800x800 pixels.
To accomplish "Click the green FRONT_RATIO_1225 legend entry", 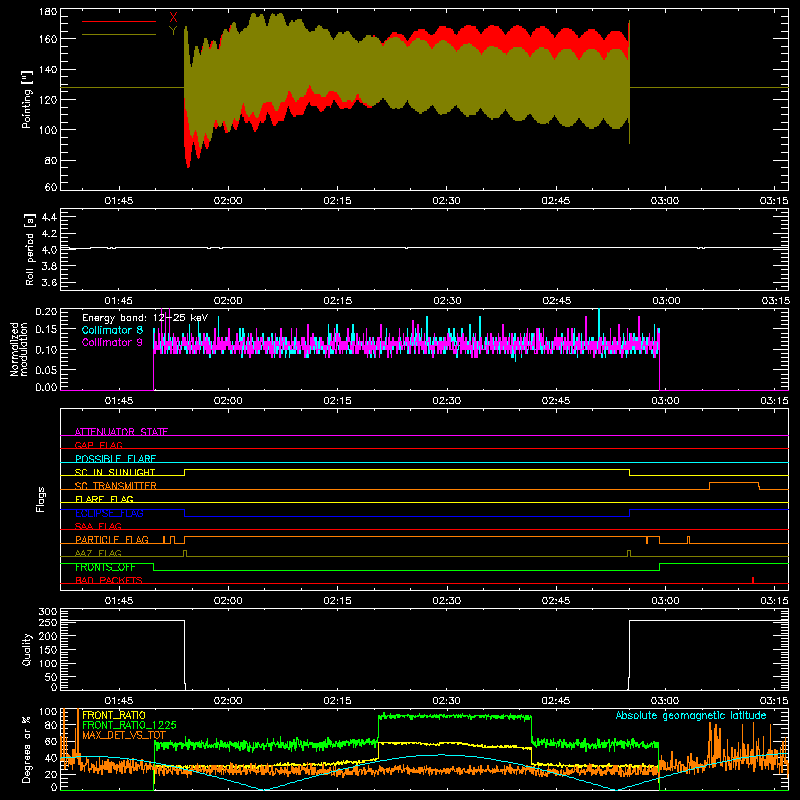I will pos(129,725).
